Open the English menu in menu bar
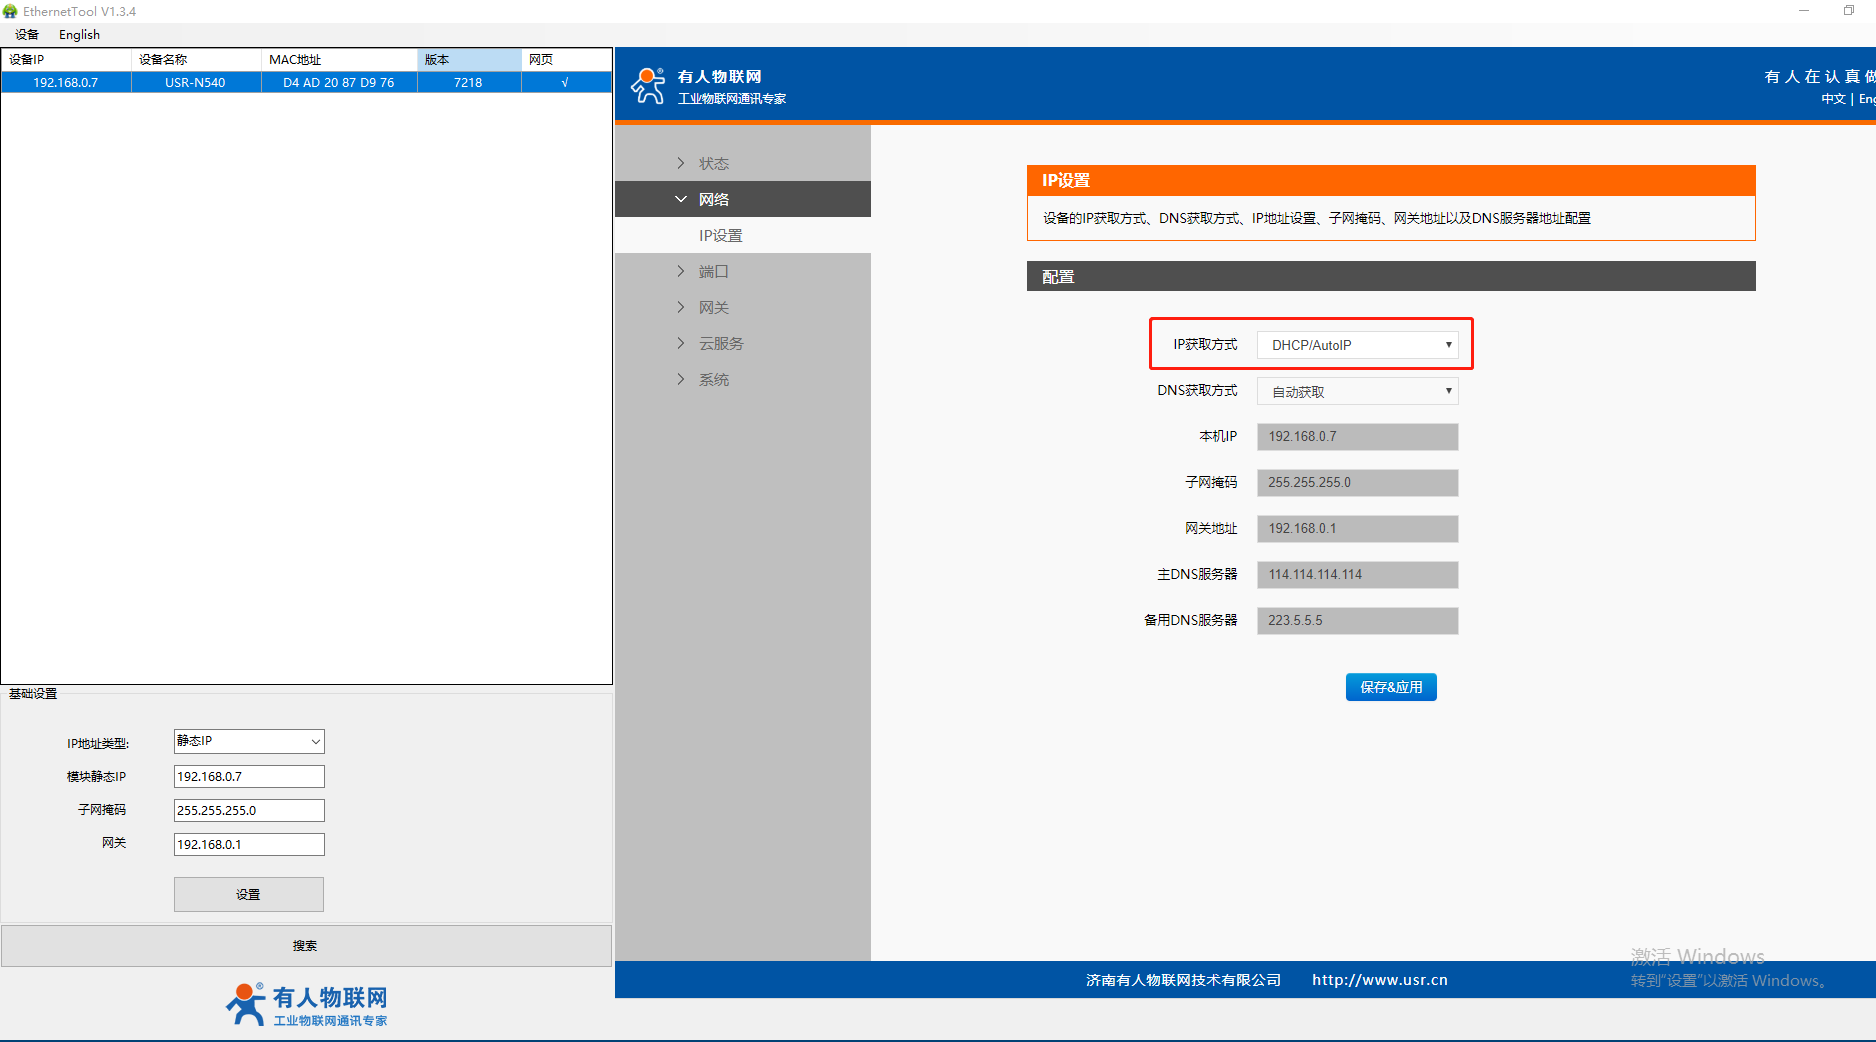 pos(79,34)
